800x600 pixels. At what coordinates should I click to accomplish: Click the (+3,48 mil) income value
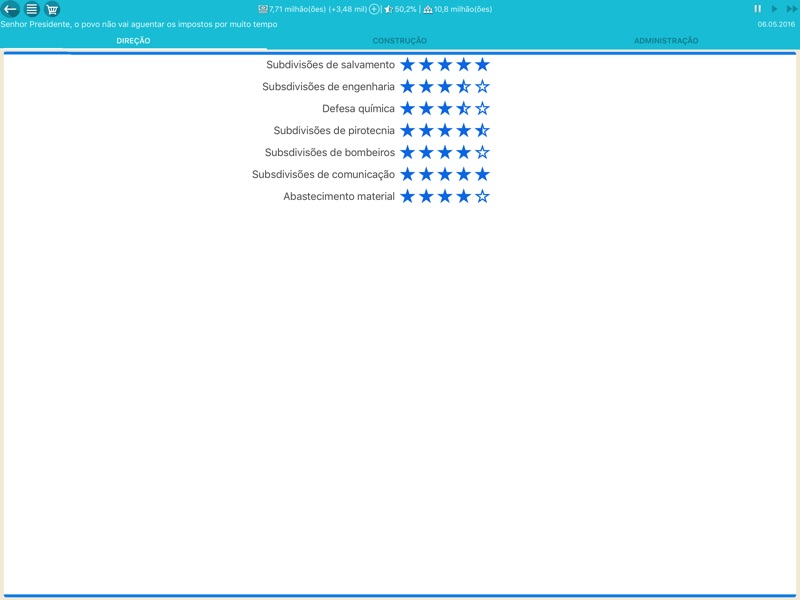pyautogui.click(x=348, y=9)
